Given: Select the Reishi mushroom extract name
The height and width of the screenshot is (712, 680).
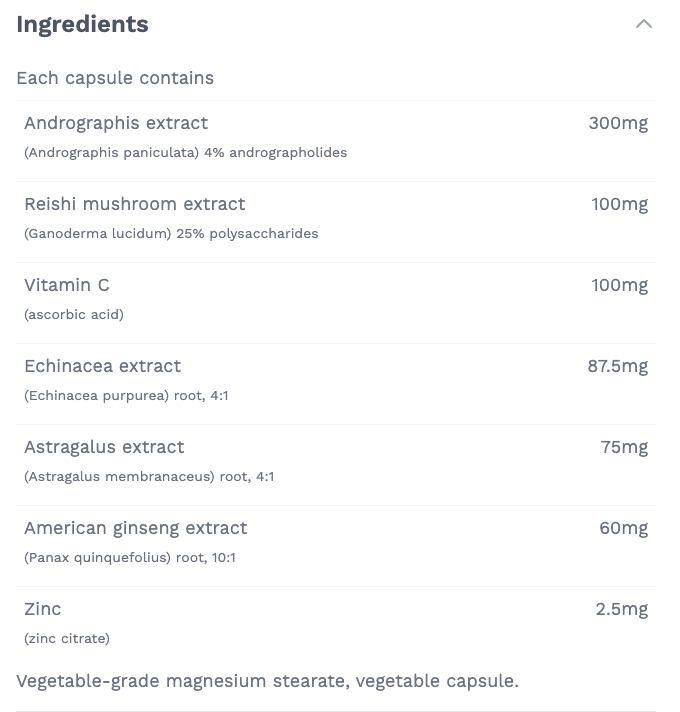Looking at the screenshot, I should point(134,204).
